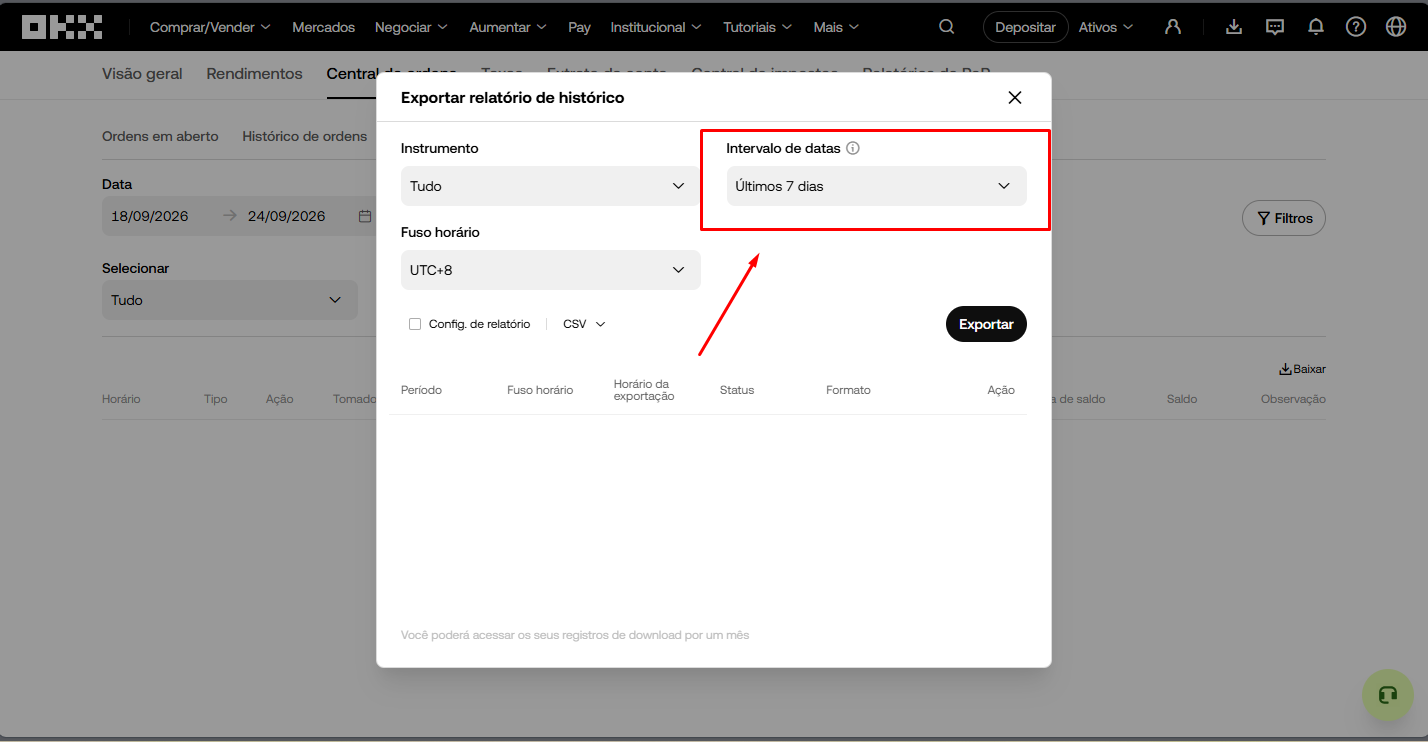This screenshot has width=1428, height=742.
Task: Enable the Config. de relatório checkbox
Action: (x=415, y=324)
